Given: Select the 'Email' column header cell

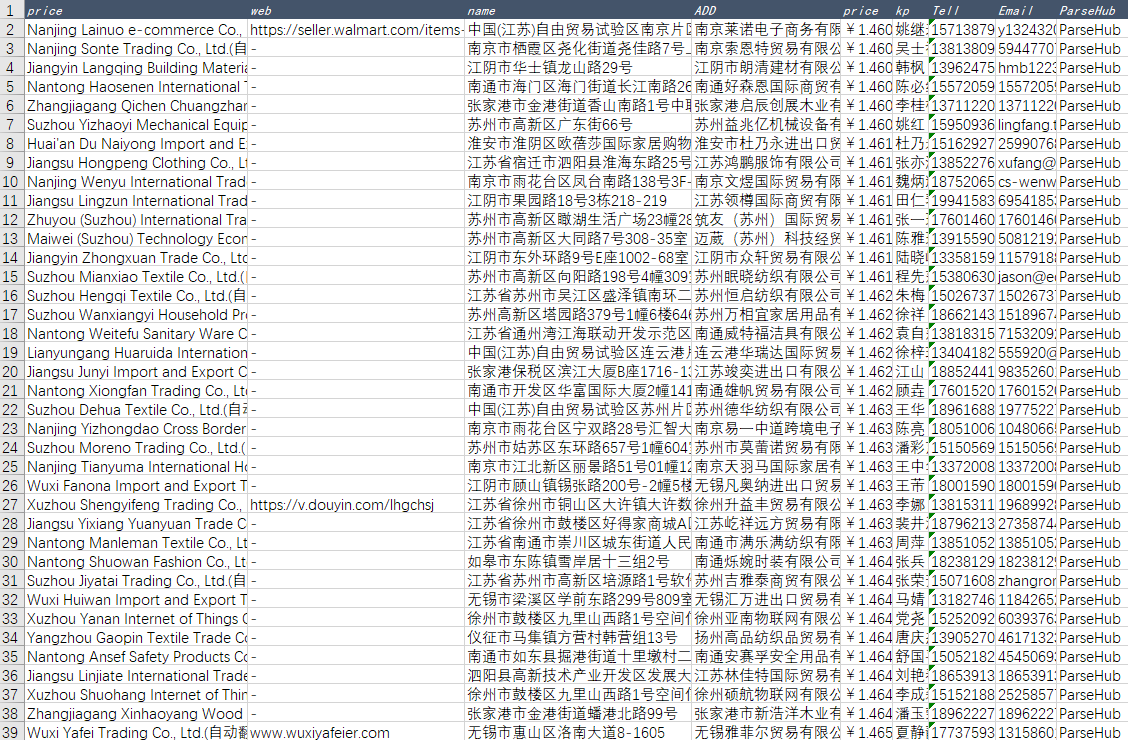Looking at the screenshot, I should click(1026, 10).
